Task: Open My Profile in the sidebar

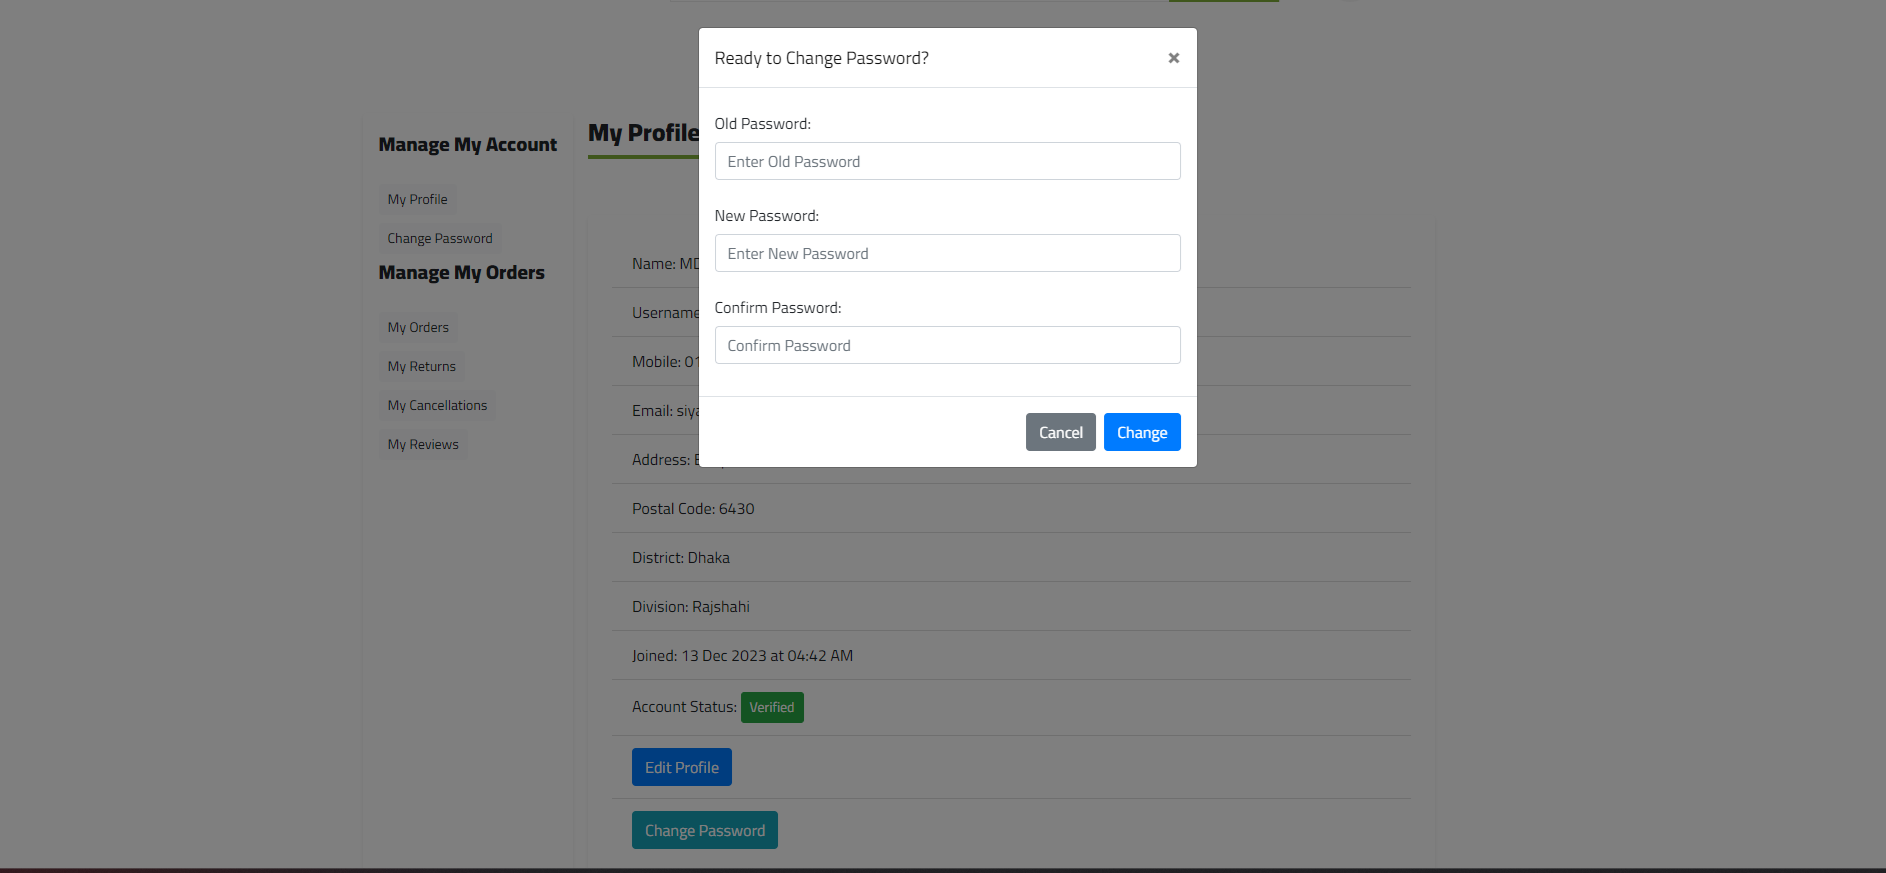Action: coord(417,199)
